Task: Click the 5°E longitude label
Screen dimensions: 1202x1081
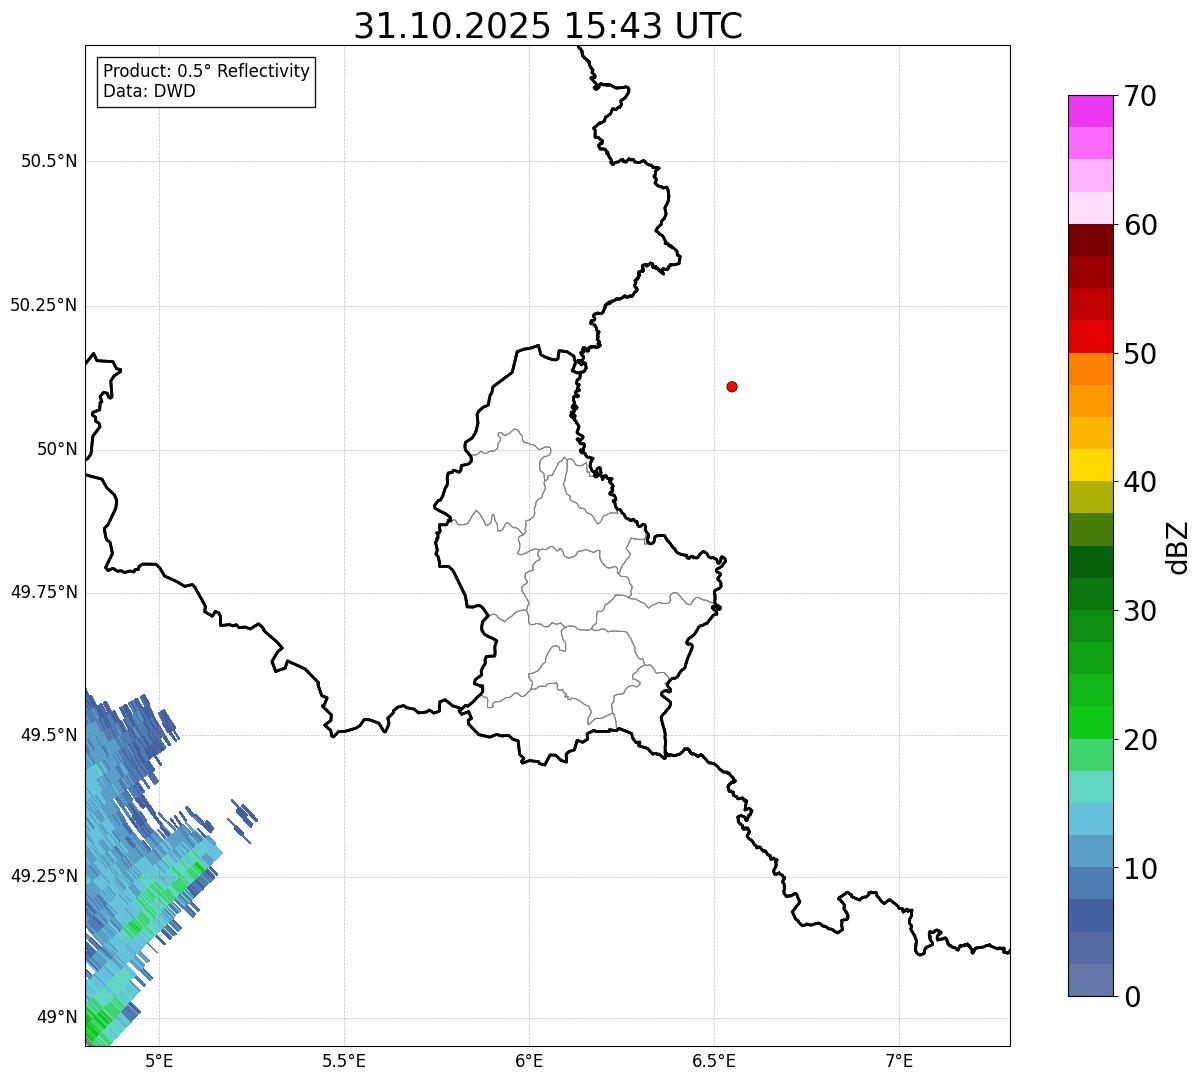Action: pyautogui.click(x=159, y=1061)
